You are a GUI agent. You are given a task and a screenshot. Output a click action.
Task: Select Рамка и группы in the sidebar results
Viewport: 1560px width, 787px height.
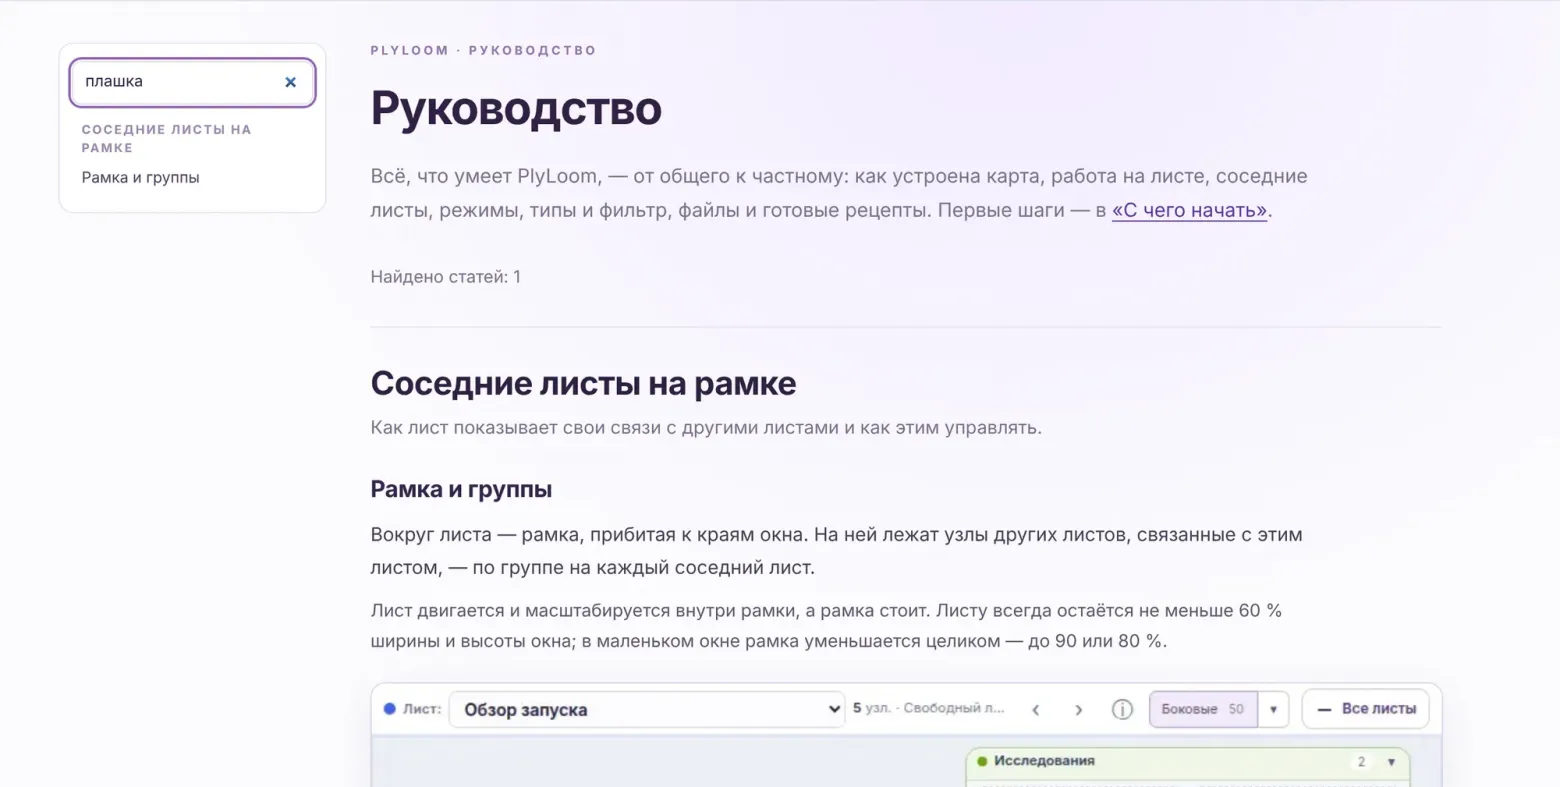(141, 178)
